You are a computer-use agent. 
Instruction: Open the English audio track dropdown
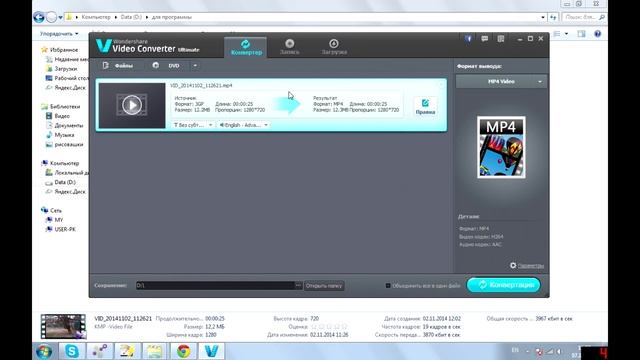[x=243, y=125]
